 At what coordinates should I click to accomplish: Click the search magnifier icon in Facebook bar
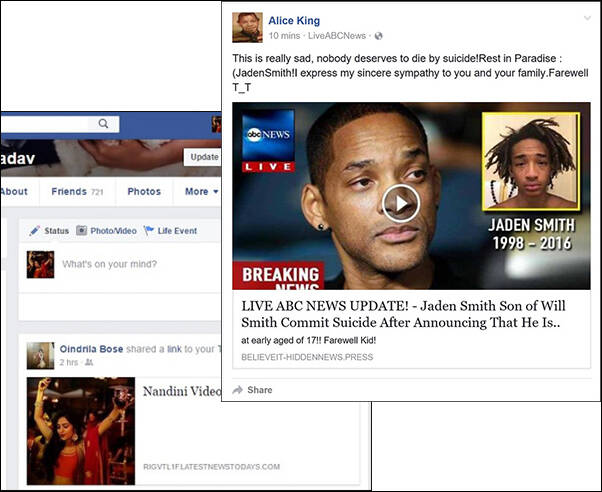pyautogui.click(x=103, y=124)
